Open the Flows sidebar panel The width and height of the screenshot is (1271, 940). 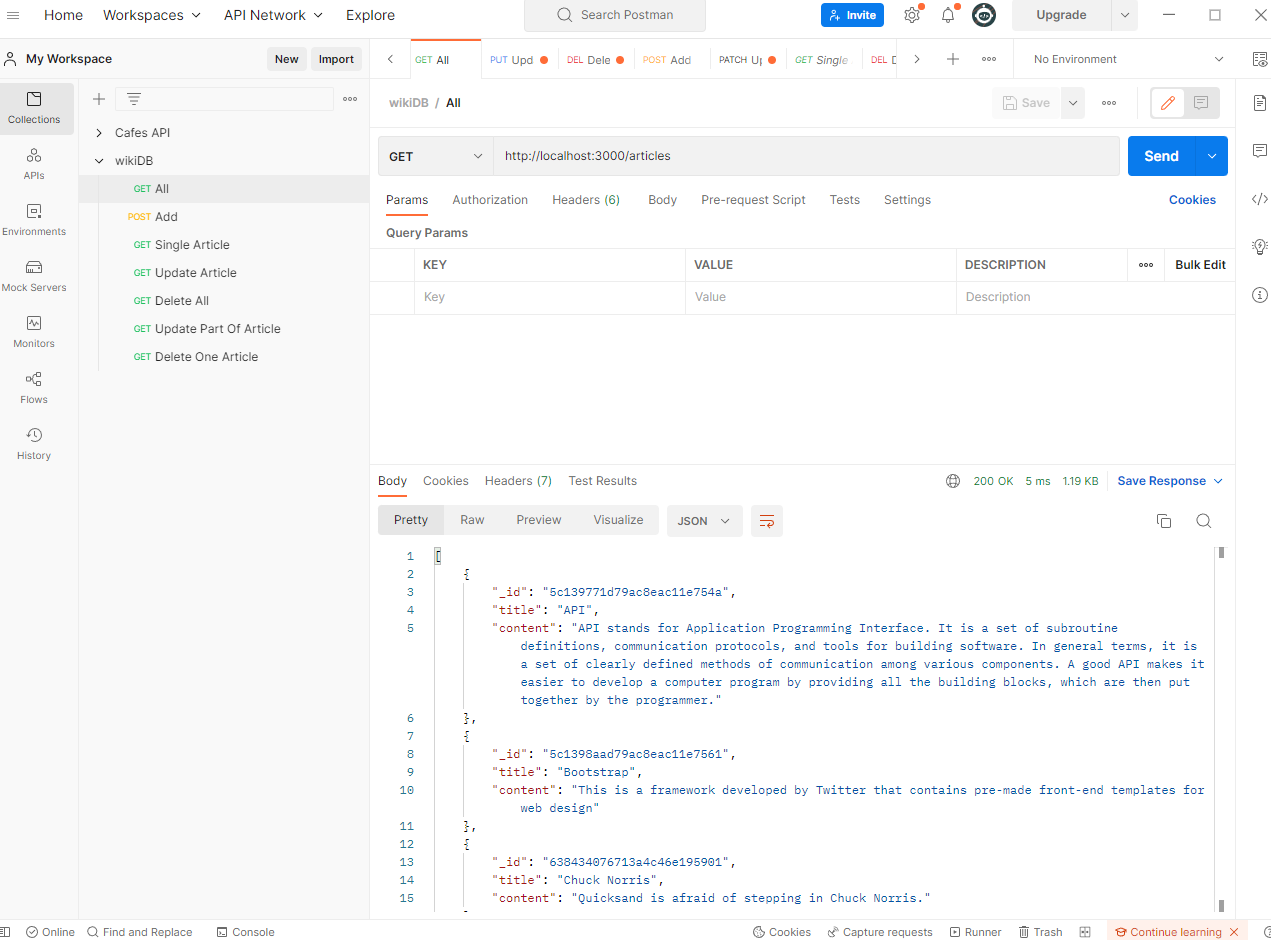(34, 388)
